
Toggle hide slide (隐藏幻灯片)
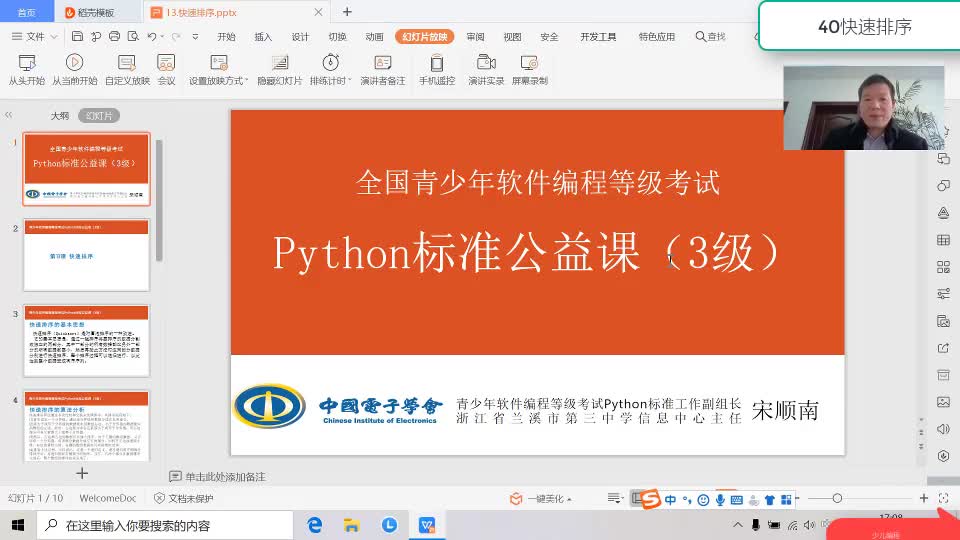point(280,70)
